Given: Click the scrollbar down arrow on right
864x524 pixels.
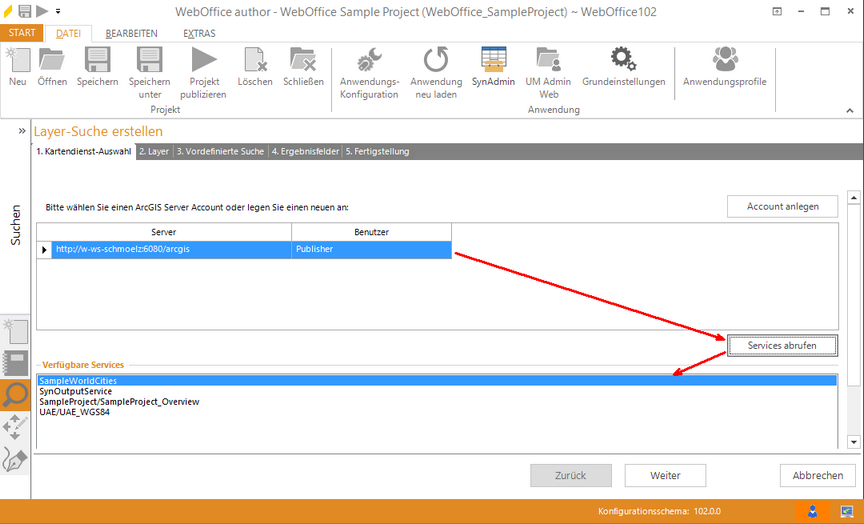Looking at the screenshot, I should (x=854, y=441).
